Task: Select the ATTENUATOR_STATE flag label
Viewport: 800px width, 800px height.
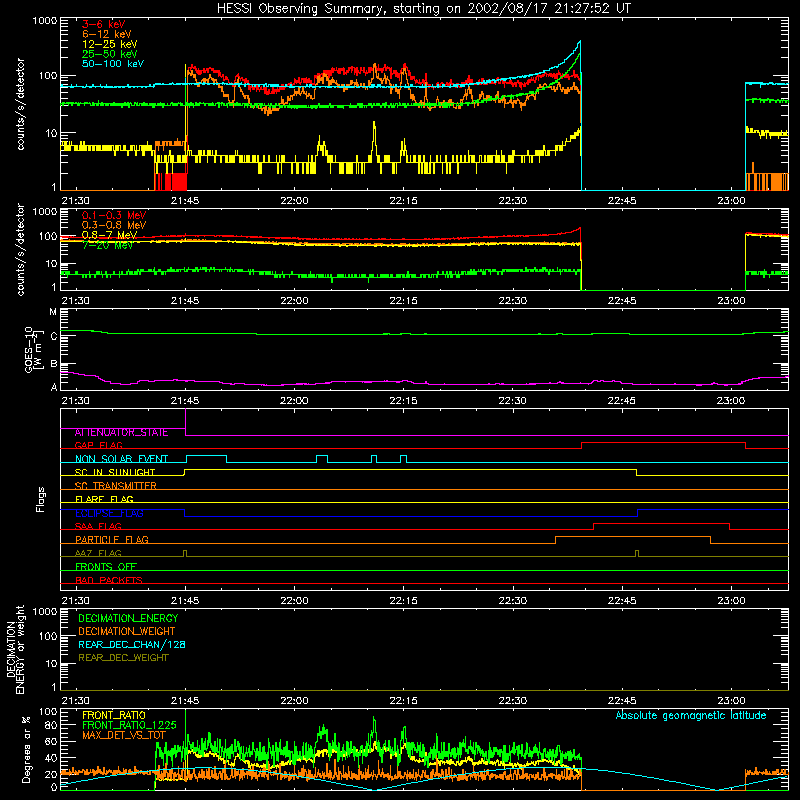Action: [121, 433]
